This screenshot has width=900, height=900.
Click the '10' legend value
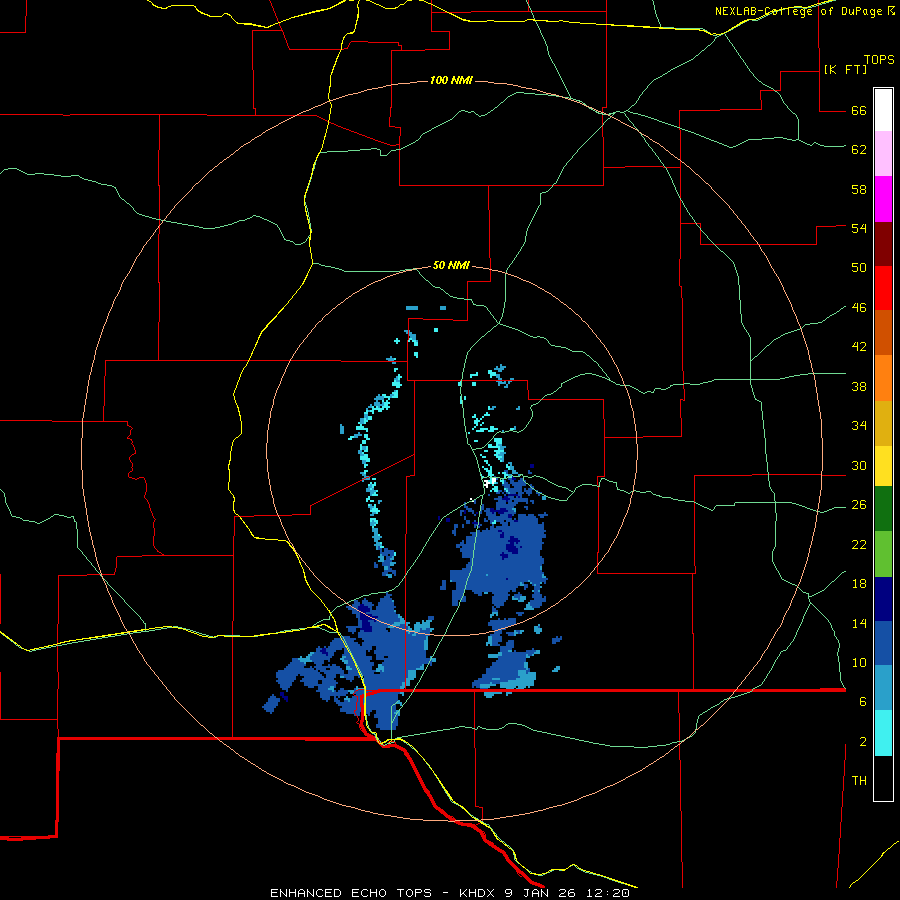859,662
